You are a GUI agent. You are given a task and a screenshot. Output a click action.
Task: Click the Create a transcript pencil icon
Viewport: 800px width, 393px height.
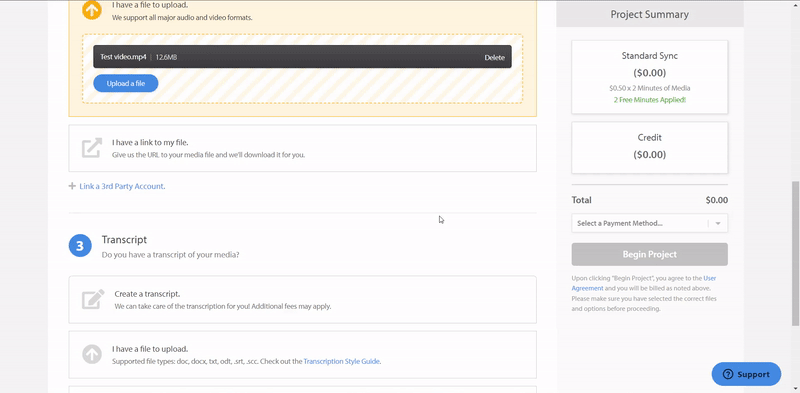pyautogui.click(x=93, y=299)
